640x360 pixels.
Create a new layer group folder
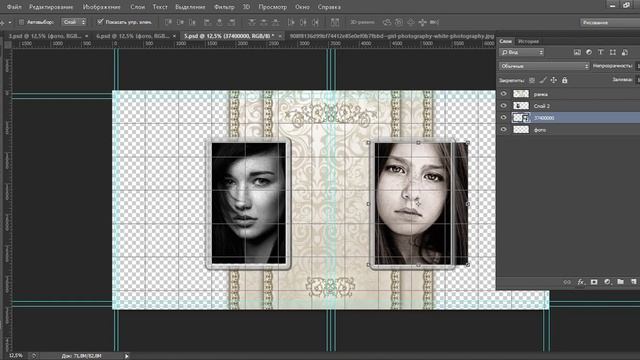(620, 282)
